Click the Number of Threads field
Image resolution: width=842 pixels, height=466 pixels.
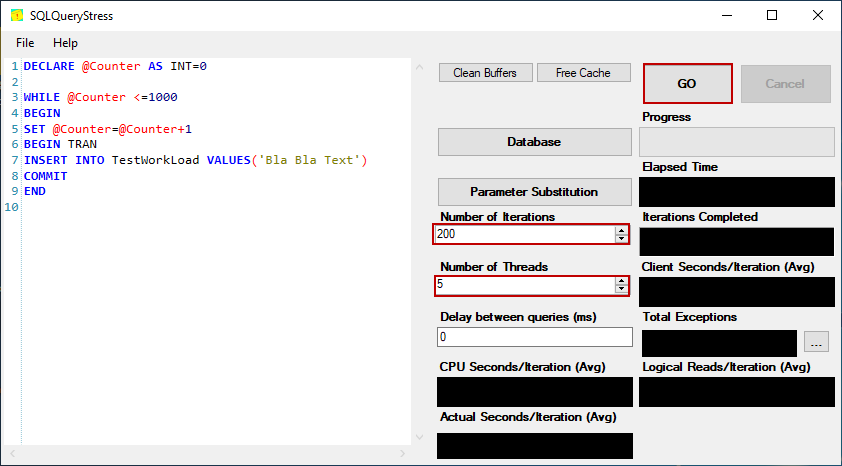525,285
